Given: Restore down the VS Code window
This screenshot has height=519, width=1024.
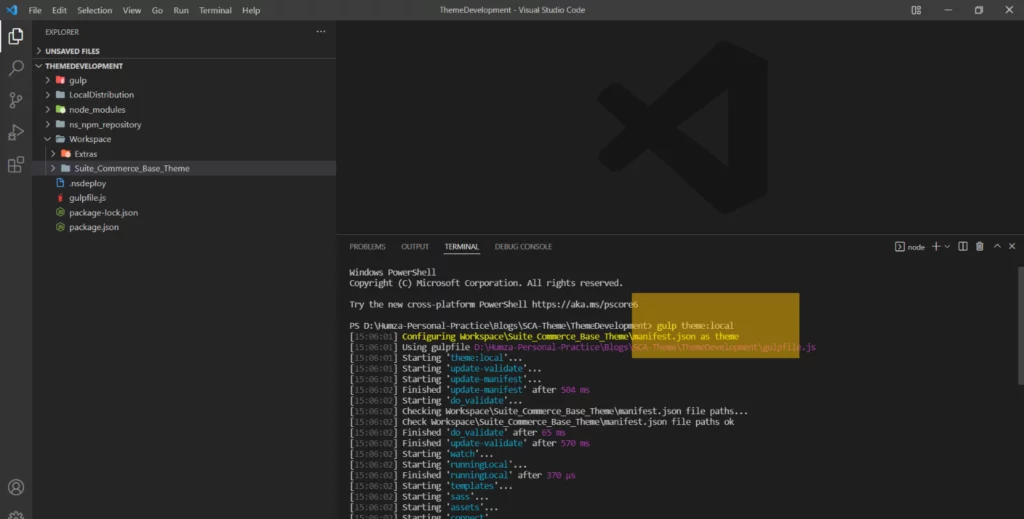Looking at the screenshot, I should point(978,10).
